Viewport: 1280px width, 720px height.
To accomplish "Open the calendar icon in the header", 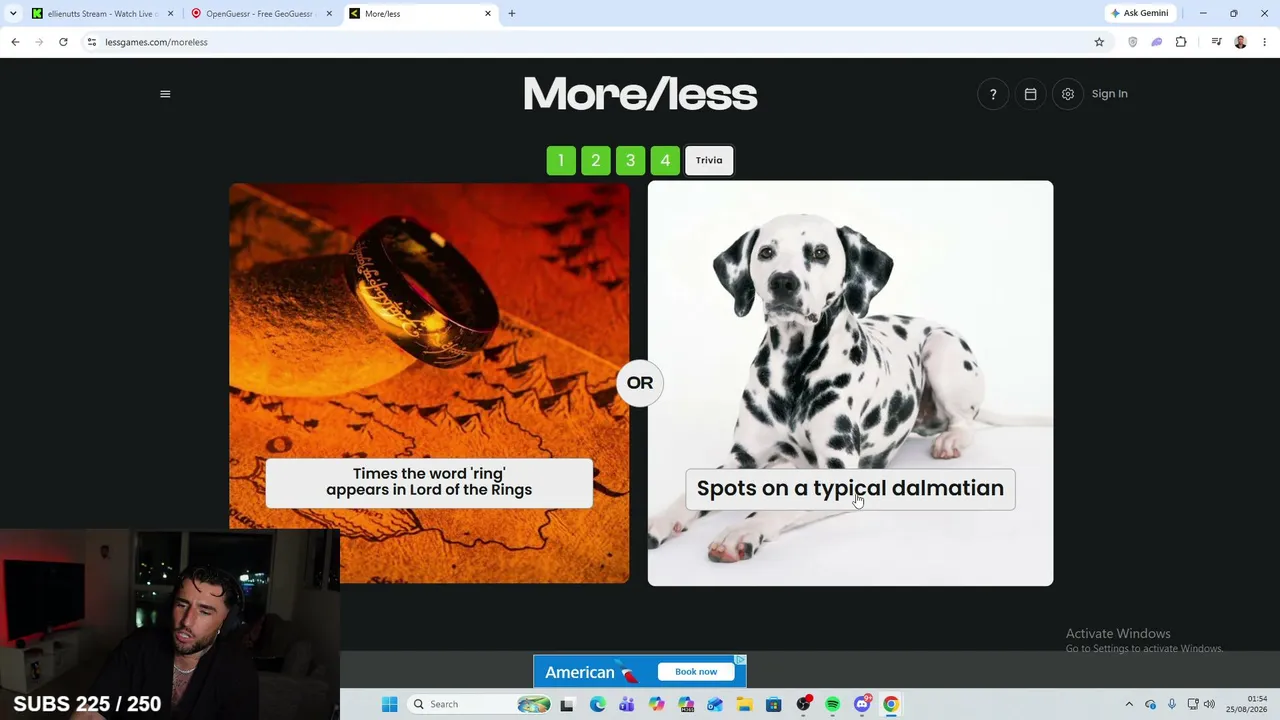I will 1031,94.
